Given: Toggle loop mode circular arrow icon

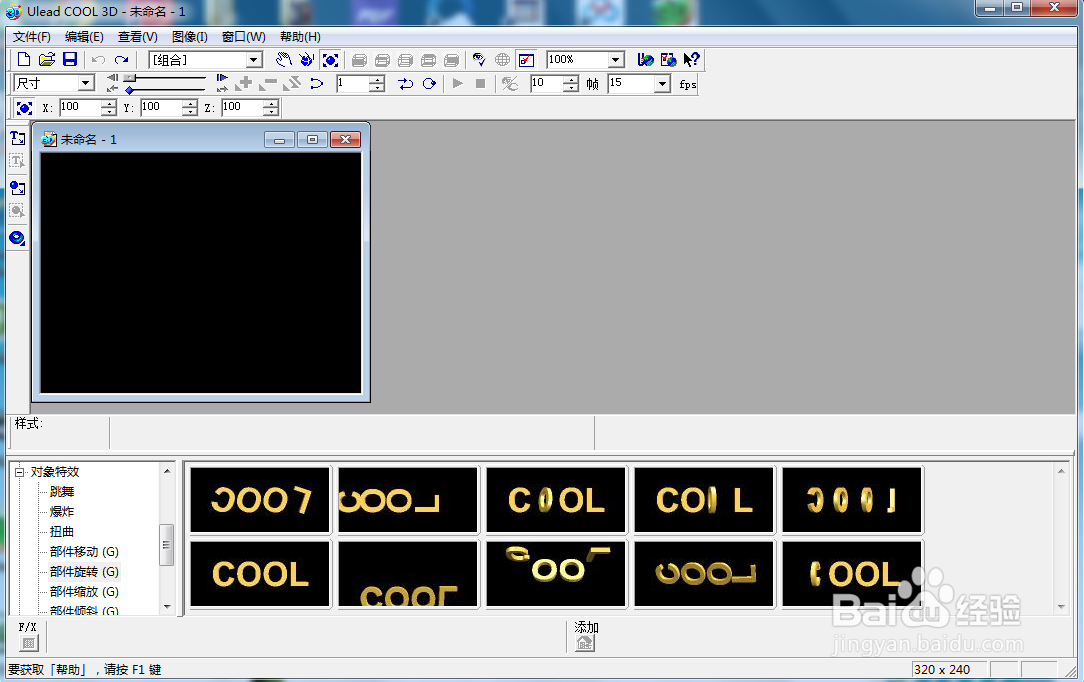Looking at the screenshot, I should tap(429, 84).
